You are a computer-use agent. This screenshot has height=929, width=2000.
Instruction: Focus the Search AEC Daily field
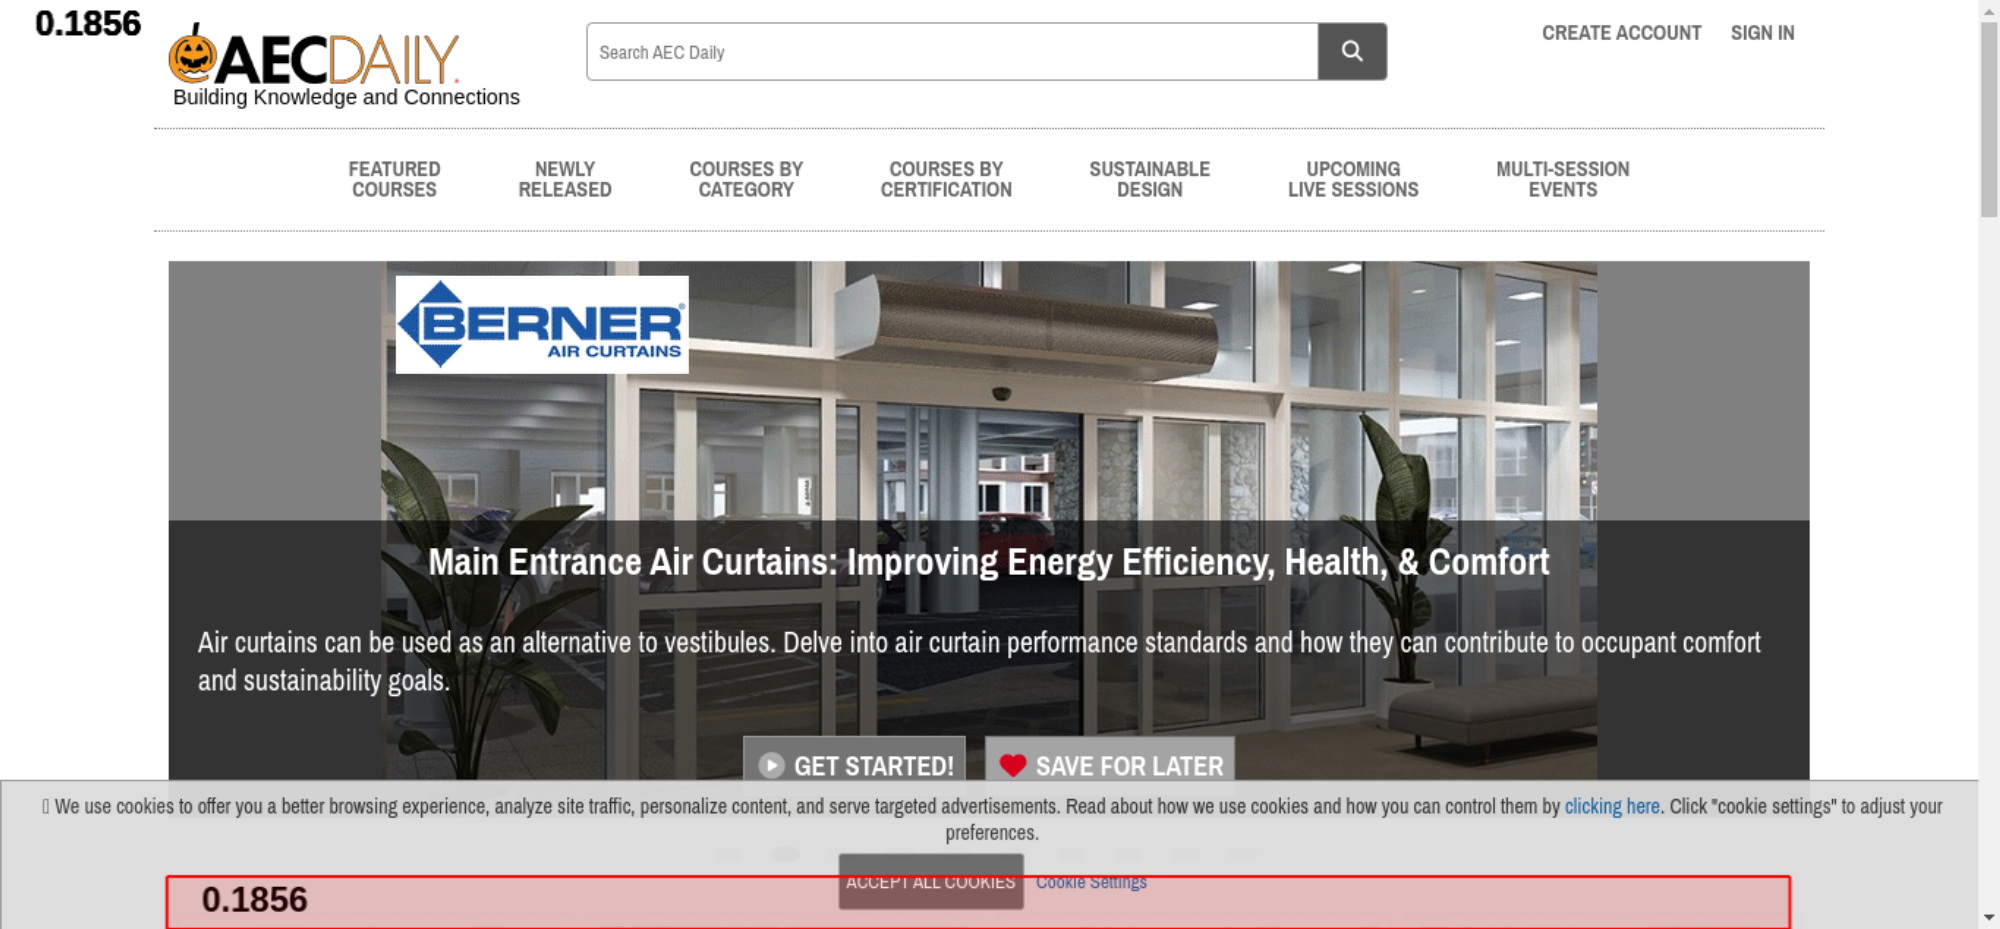[x=951, y=52]
